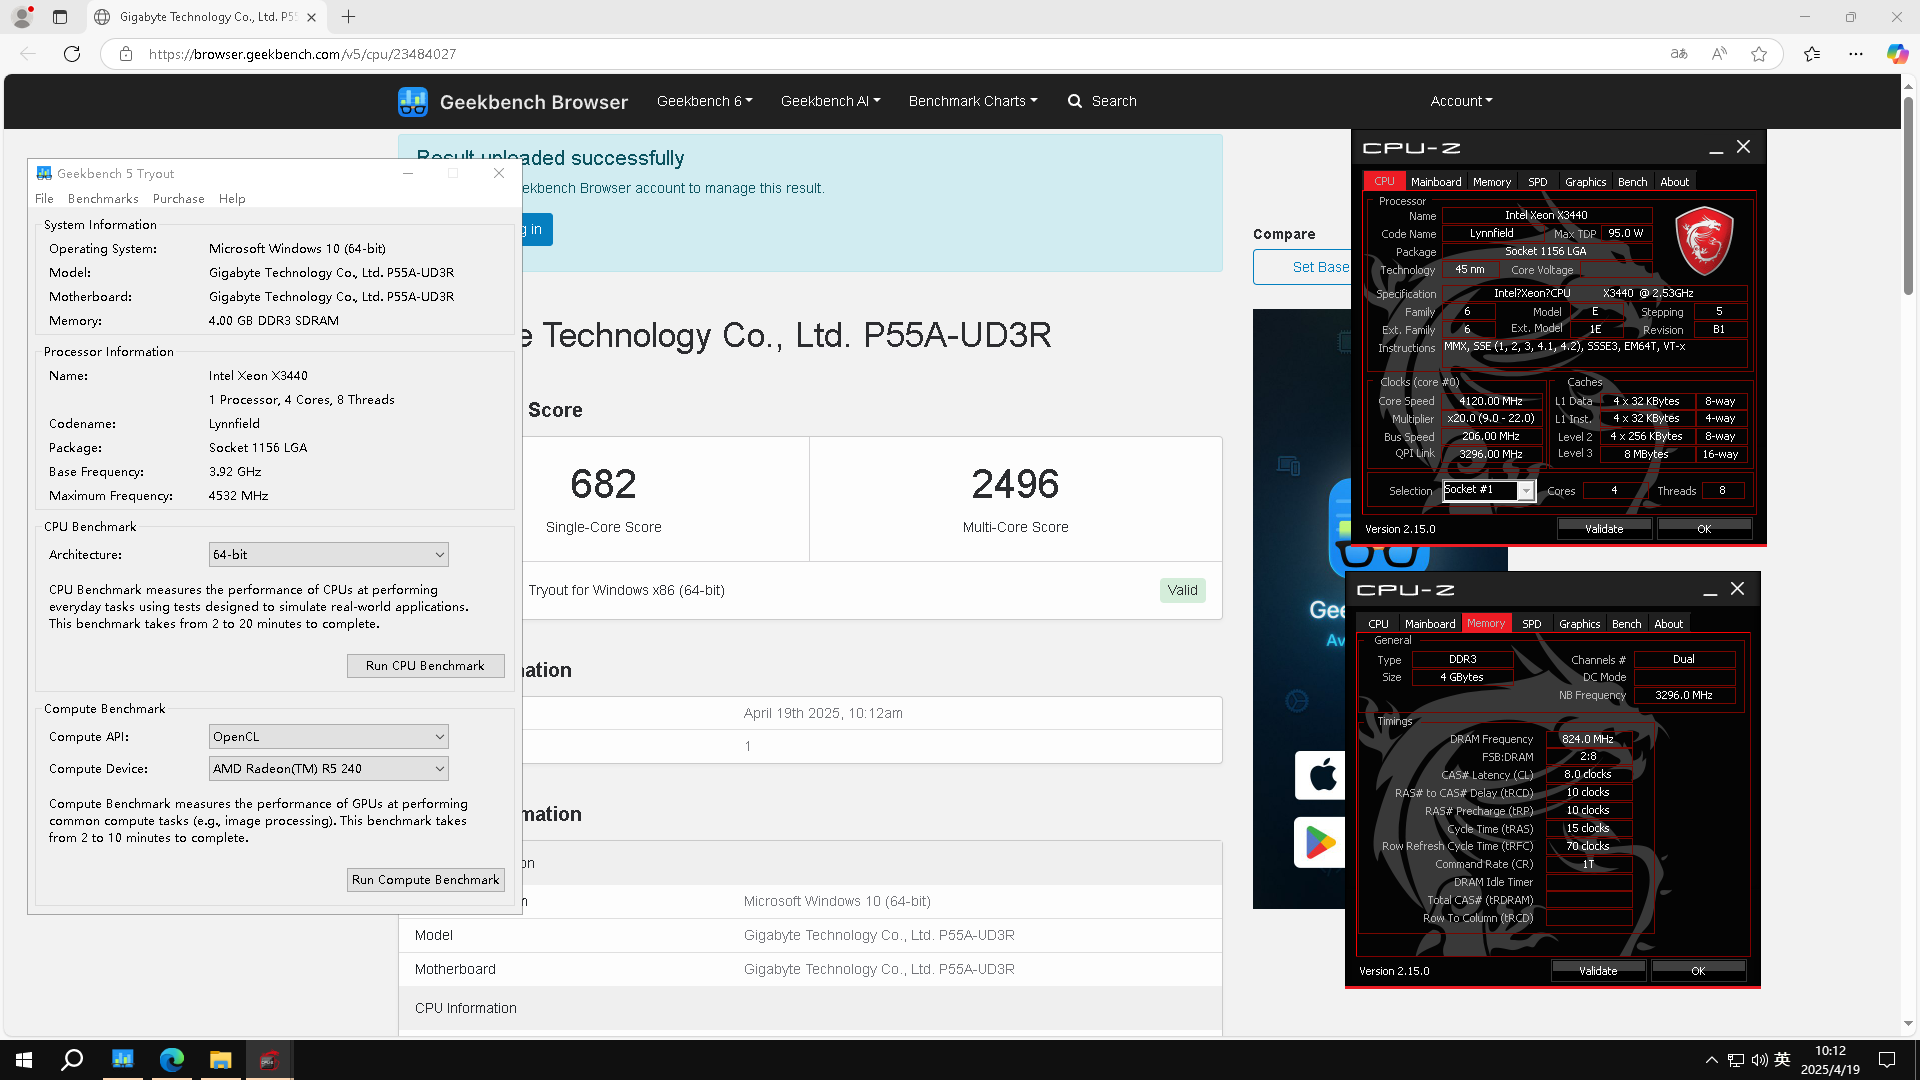The width and height of the screenshot is (1920, 1080).
Task: Switch to Graphics tab in upper CPU-Z window
Action: click(x=1586, y=182)
